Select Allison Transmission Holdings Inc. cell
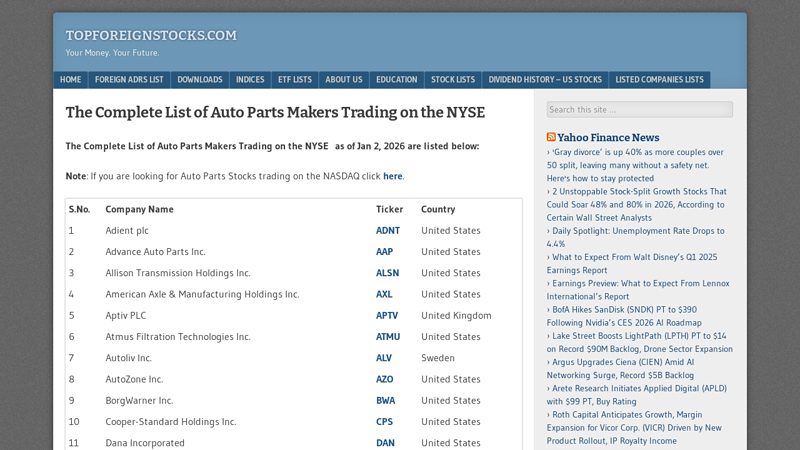Image resolution: width=800 pixels, height=450 pixels. click(x=178, y=273)
